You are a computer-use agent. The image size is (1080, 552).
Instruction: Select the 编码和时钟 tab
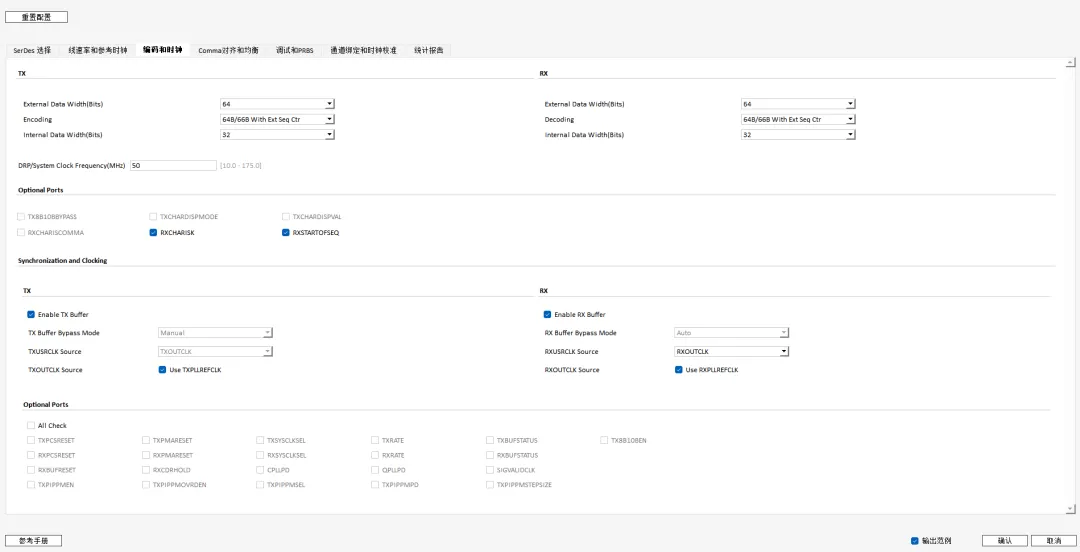click(x=163, y=50)
